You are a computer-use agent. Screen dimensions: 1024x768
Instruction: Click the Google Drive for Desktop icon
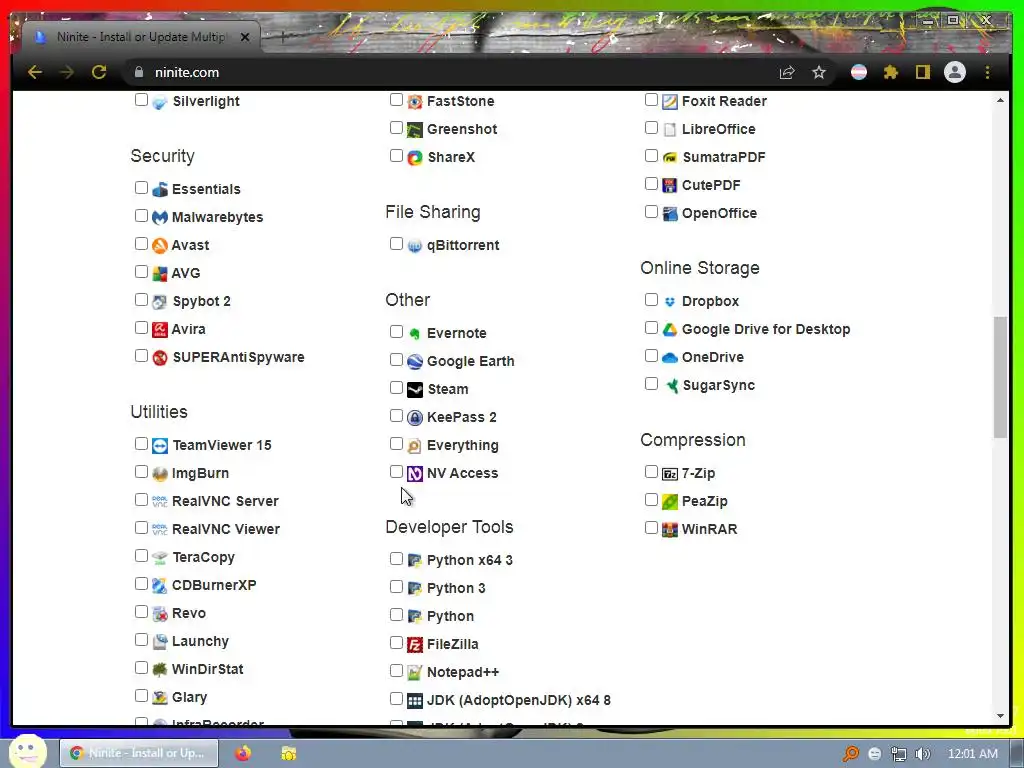pos(669,330)
